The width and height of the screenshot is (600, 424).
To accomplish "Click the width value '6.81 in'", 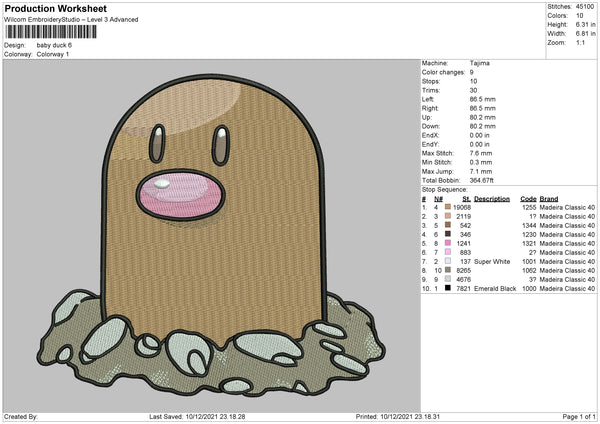I will [585, 34].
